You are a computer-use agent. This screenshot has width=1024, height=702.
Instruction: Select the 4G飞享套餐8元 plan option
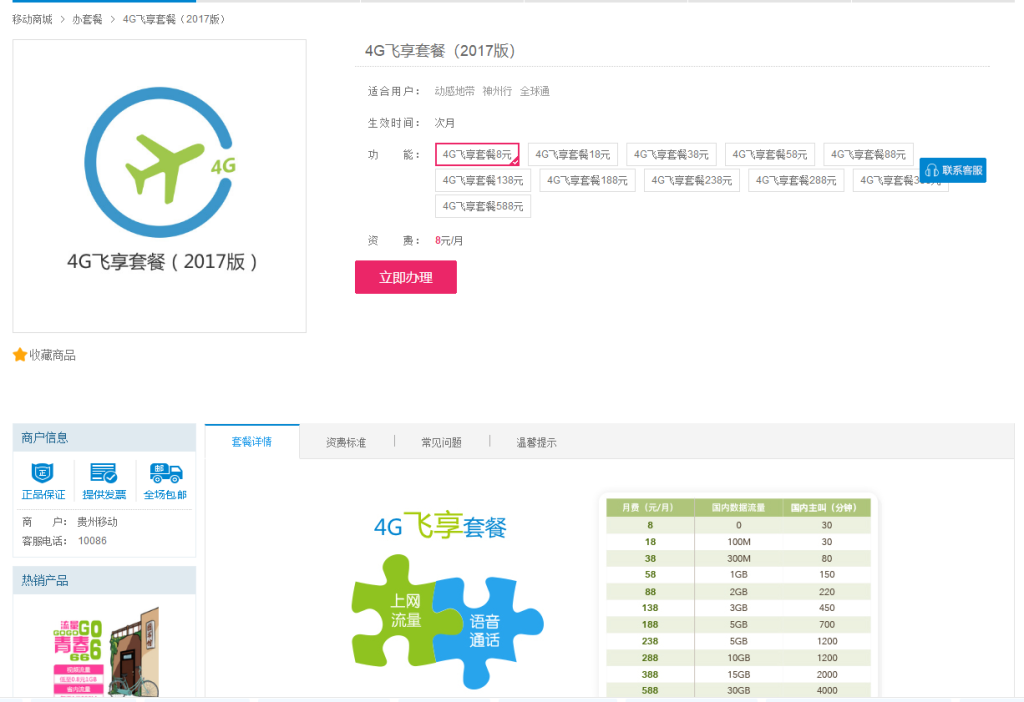coord(477,155)
